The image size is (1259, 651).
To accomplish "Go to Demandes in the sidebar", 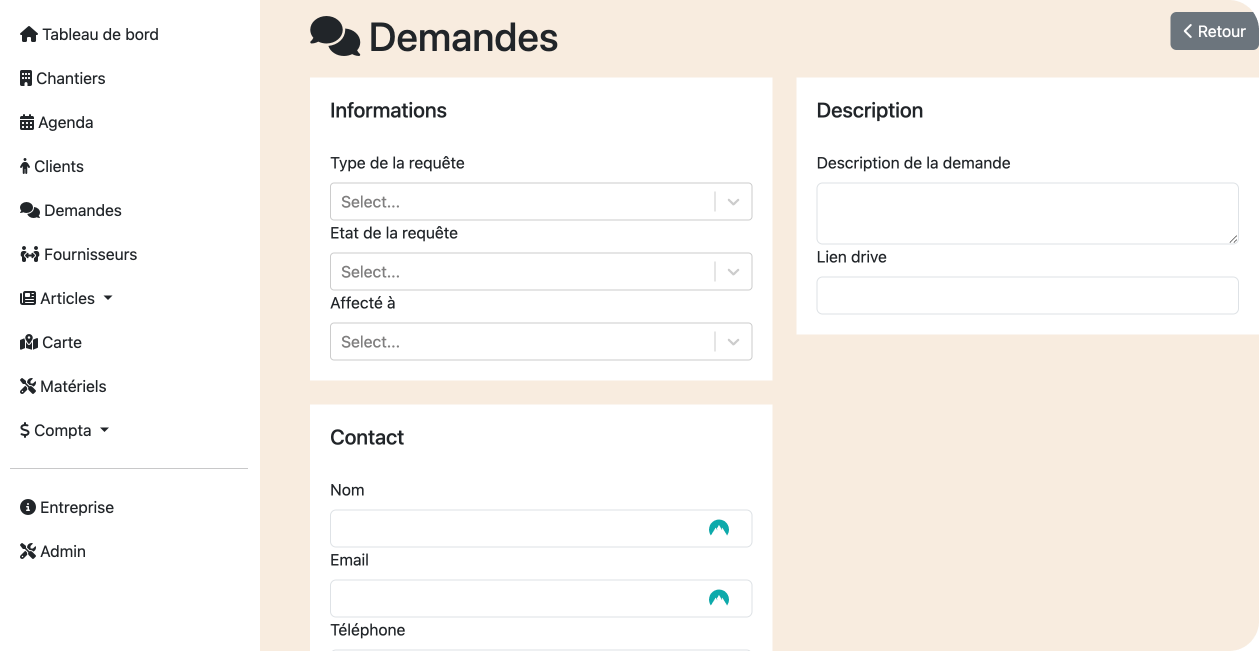I will 82,211.
